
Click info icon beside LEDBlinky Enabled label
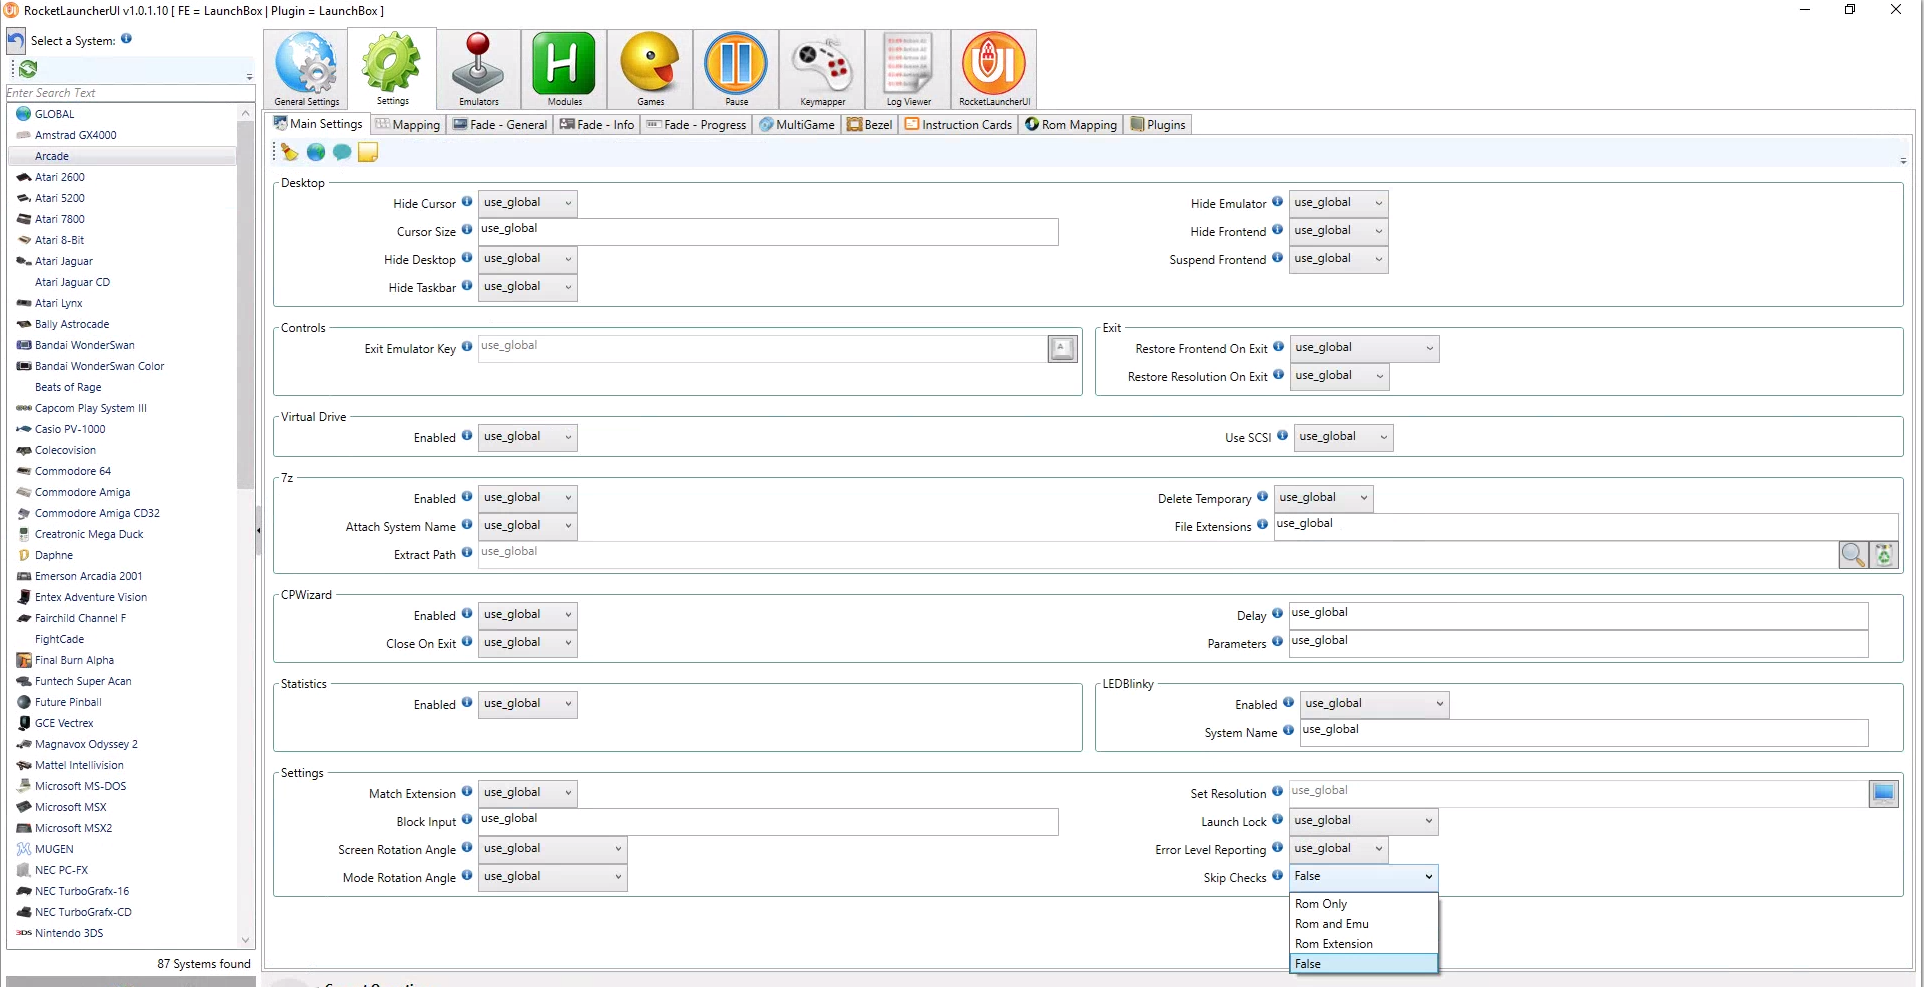click(x=1288, y=703)
